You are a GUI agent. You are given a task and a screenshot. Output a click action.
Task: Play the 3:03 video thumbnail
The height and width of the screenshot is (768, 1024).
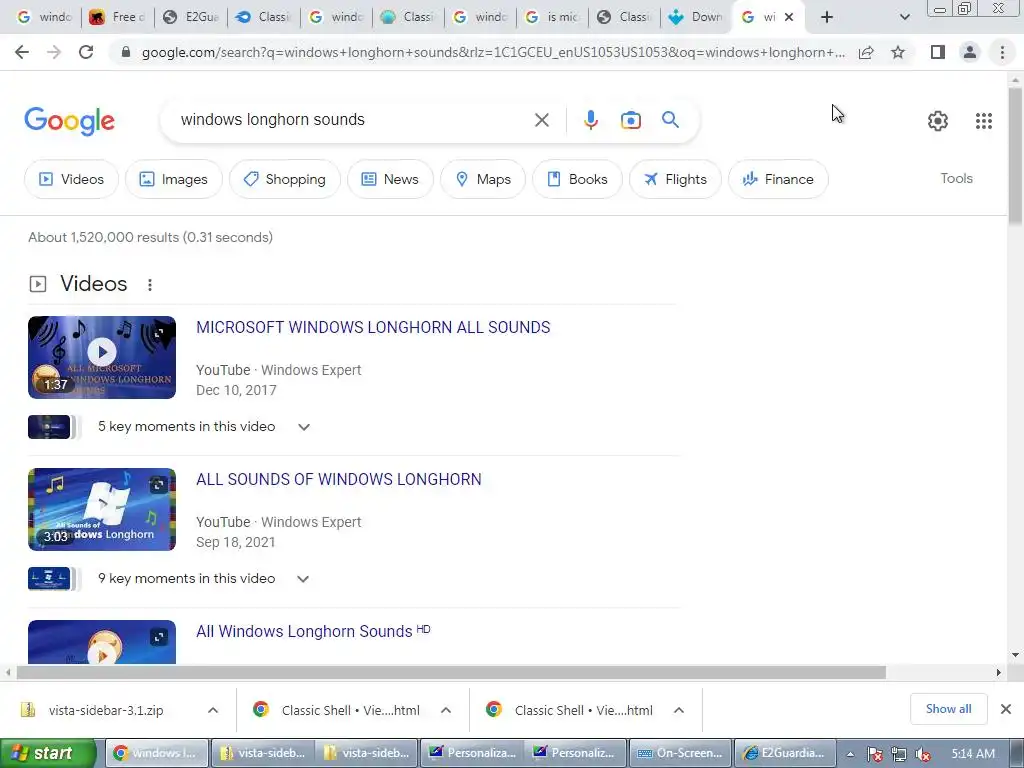(102, 509)
